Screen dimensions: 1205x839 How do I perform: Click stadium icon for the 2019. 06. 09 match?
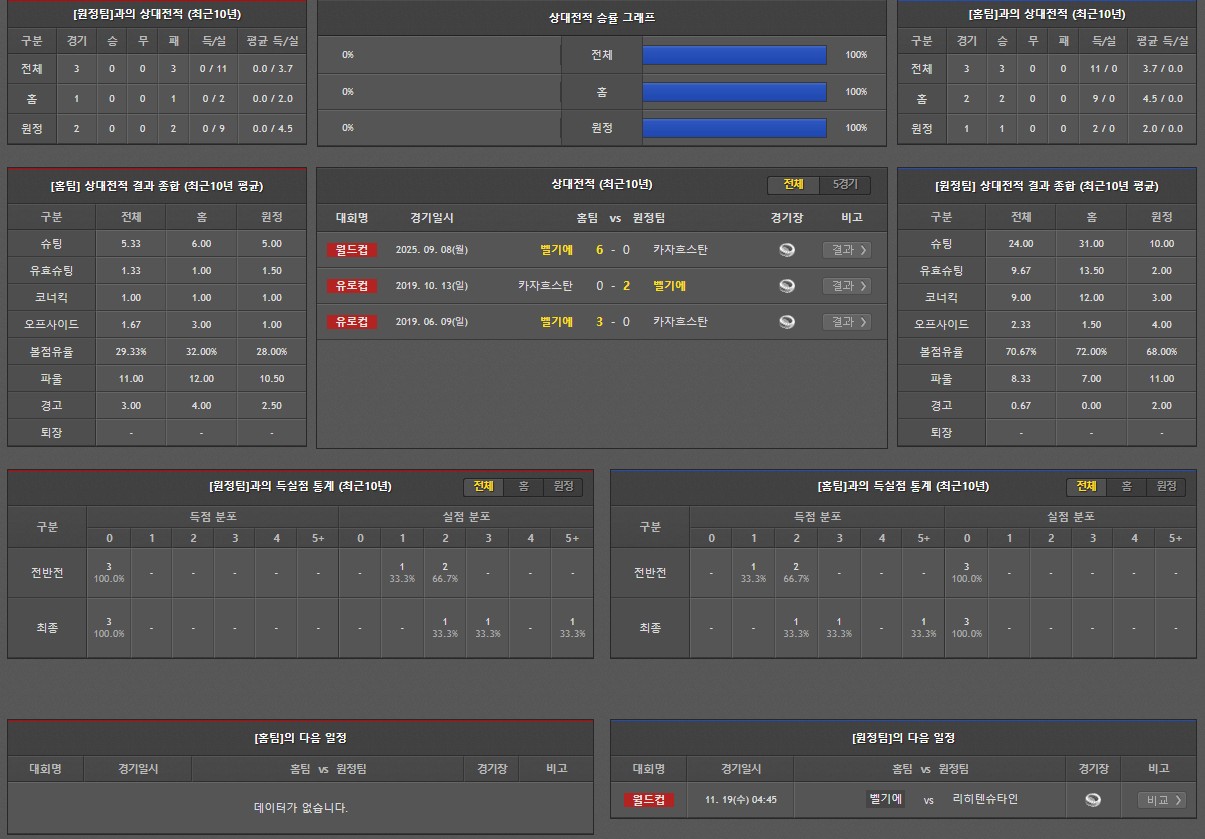(x=787, y=322)
